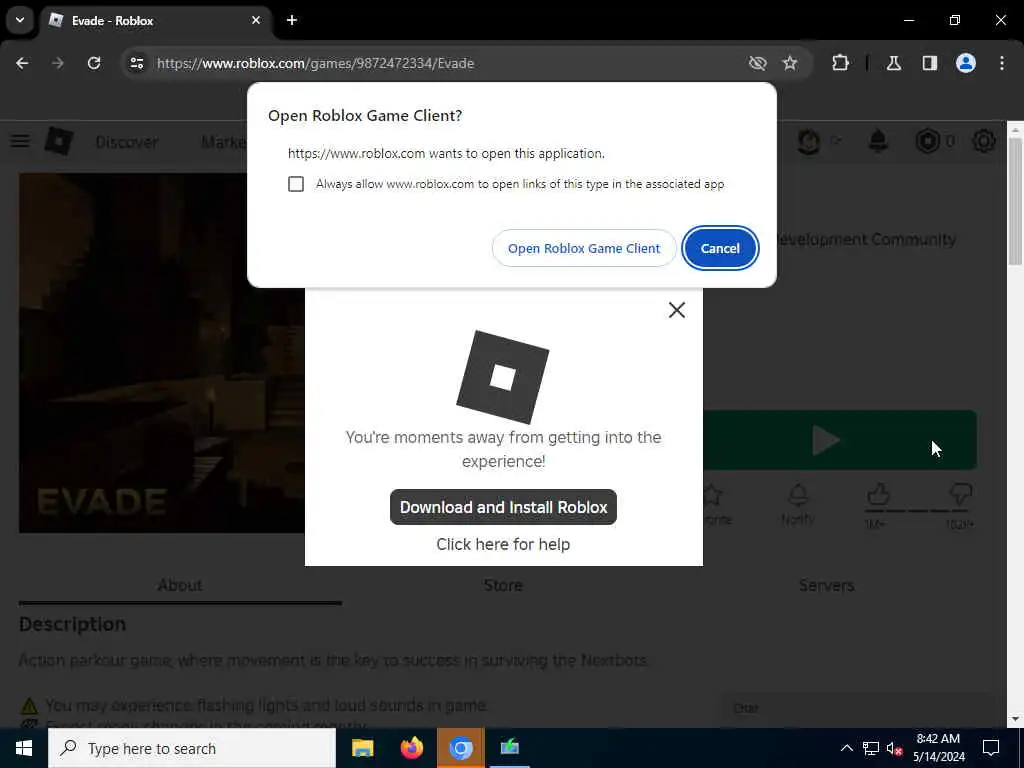1024x768 pixels.
Task: Open Roblox settings gear
Action: [984, 141]
